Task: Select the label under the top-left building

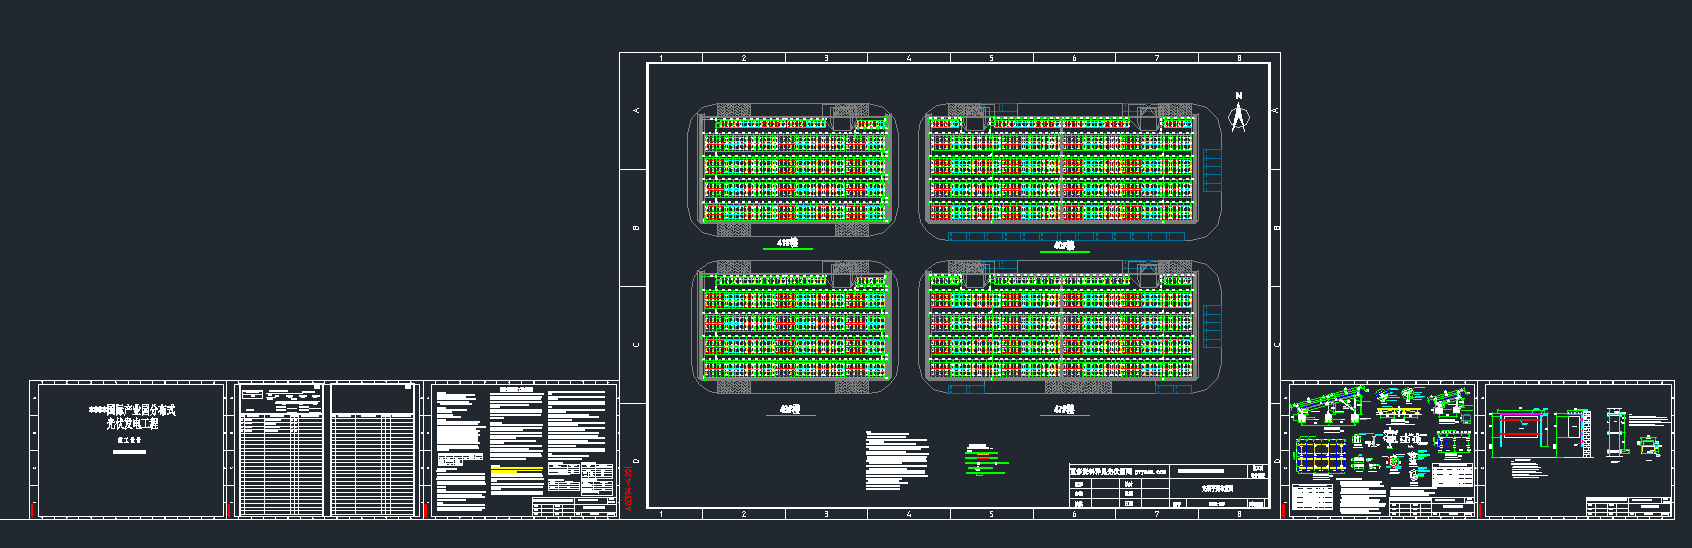Action: 788,243
